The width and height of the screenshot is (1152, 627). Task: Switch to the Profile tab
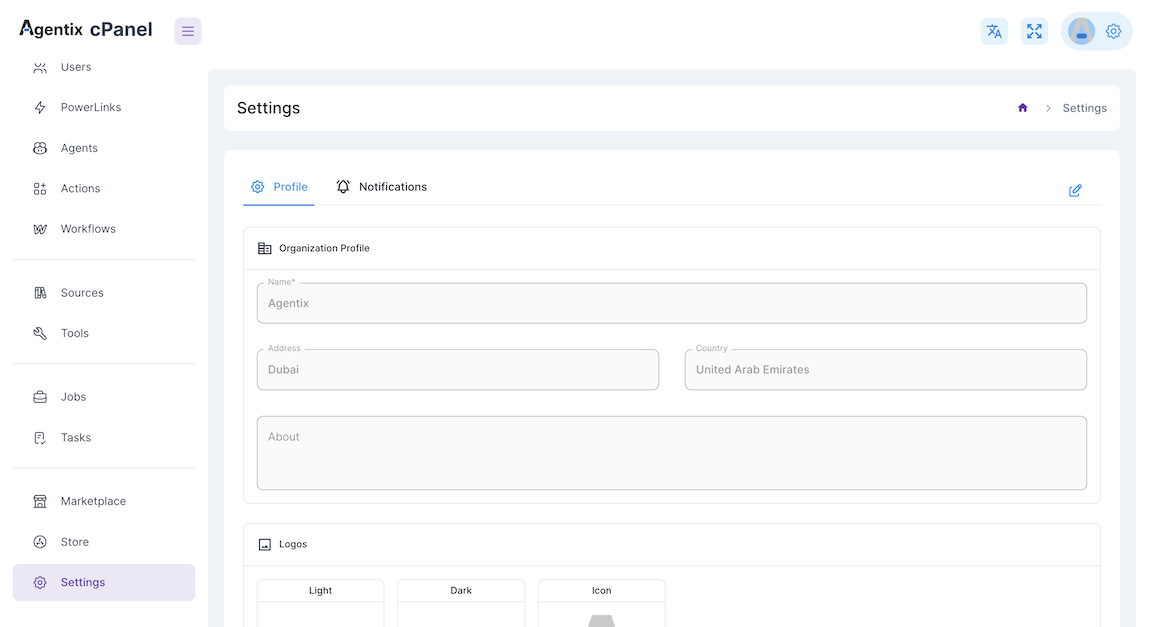pyautogui.click(x=278, y=187)
